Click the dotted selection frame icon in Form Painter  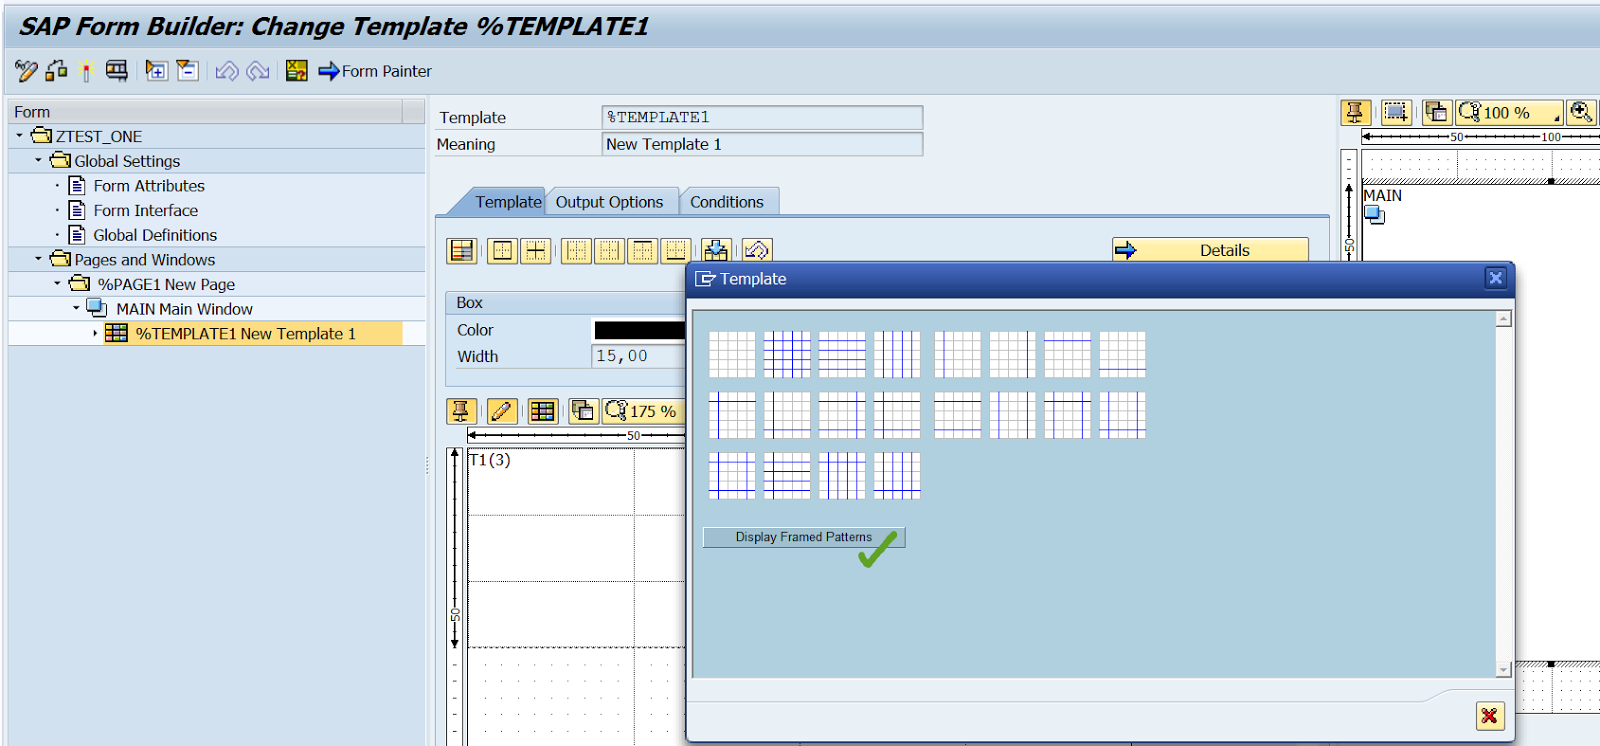pyautogui.click(x=1396, y=112)
